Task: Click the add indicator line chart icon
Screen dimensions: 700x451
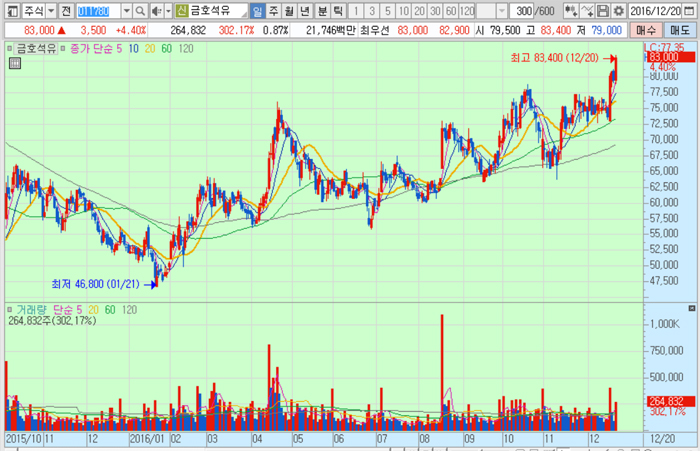Action: [586, 10]
